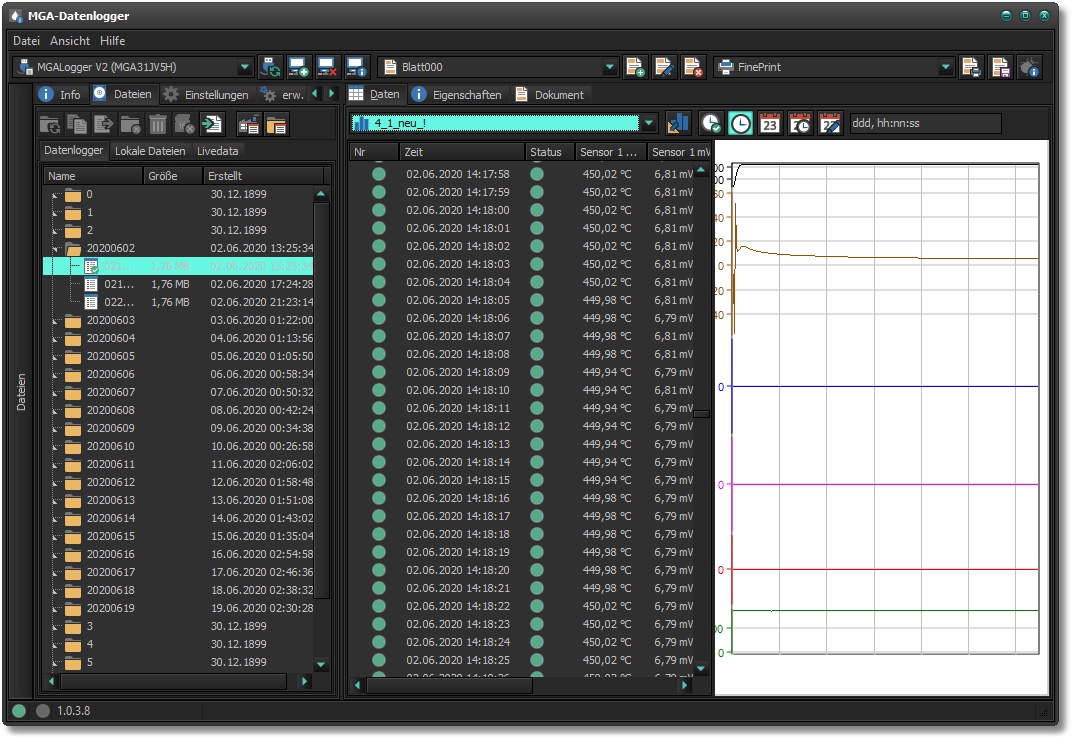Switch to the Dokument tab

click(x=551, y=94)
